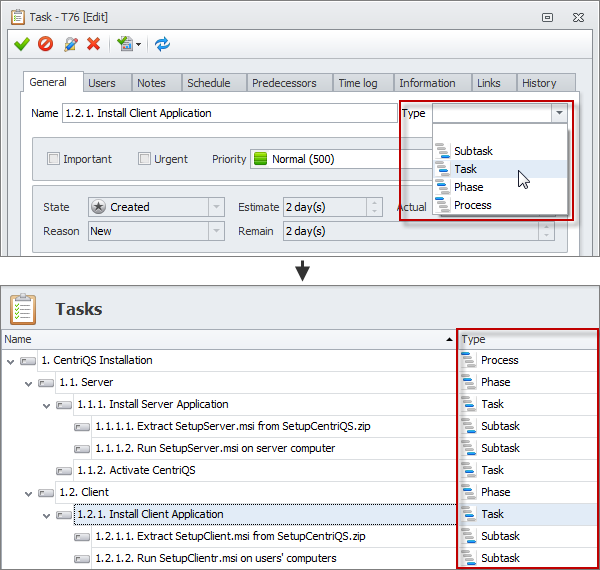Open the State dropdown showing Created
600x570 pixels.
217,207
